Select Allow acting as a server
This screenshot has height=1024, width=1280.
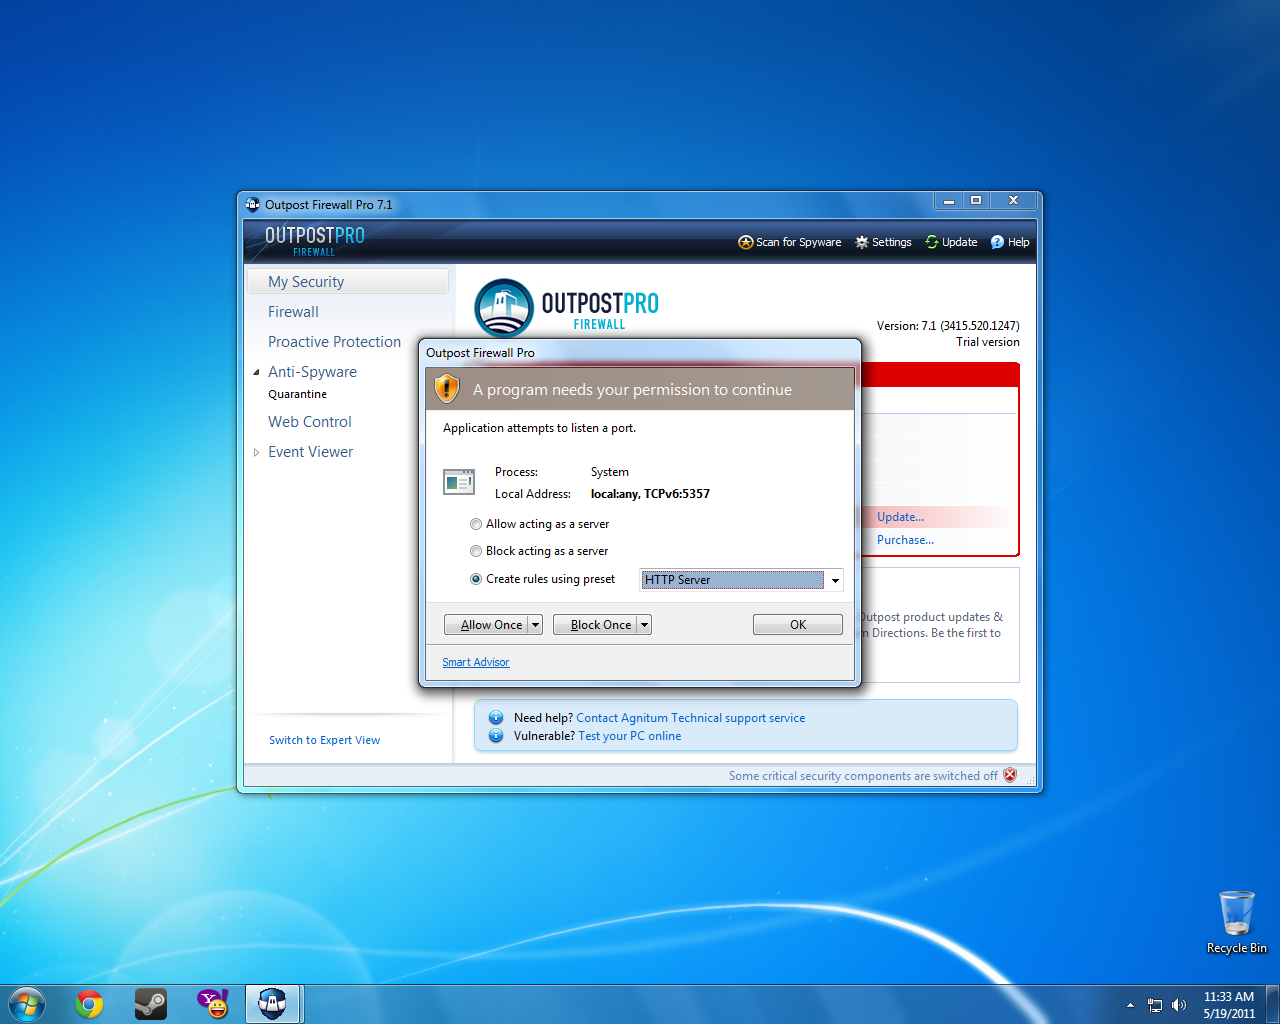[476, 524]
